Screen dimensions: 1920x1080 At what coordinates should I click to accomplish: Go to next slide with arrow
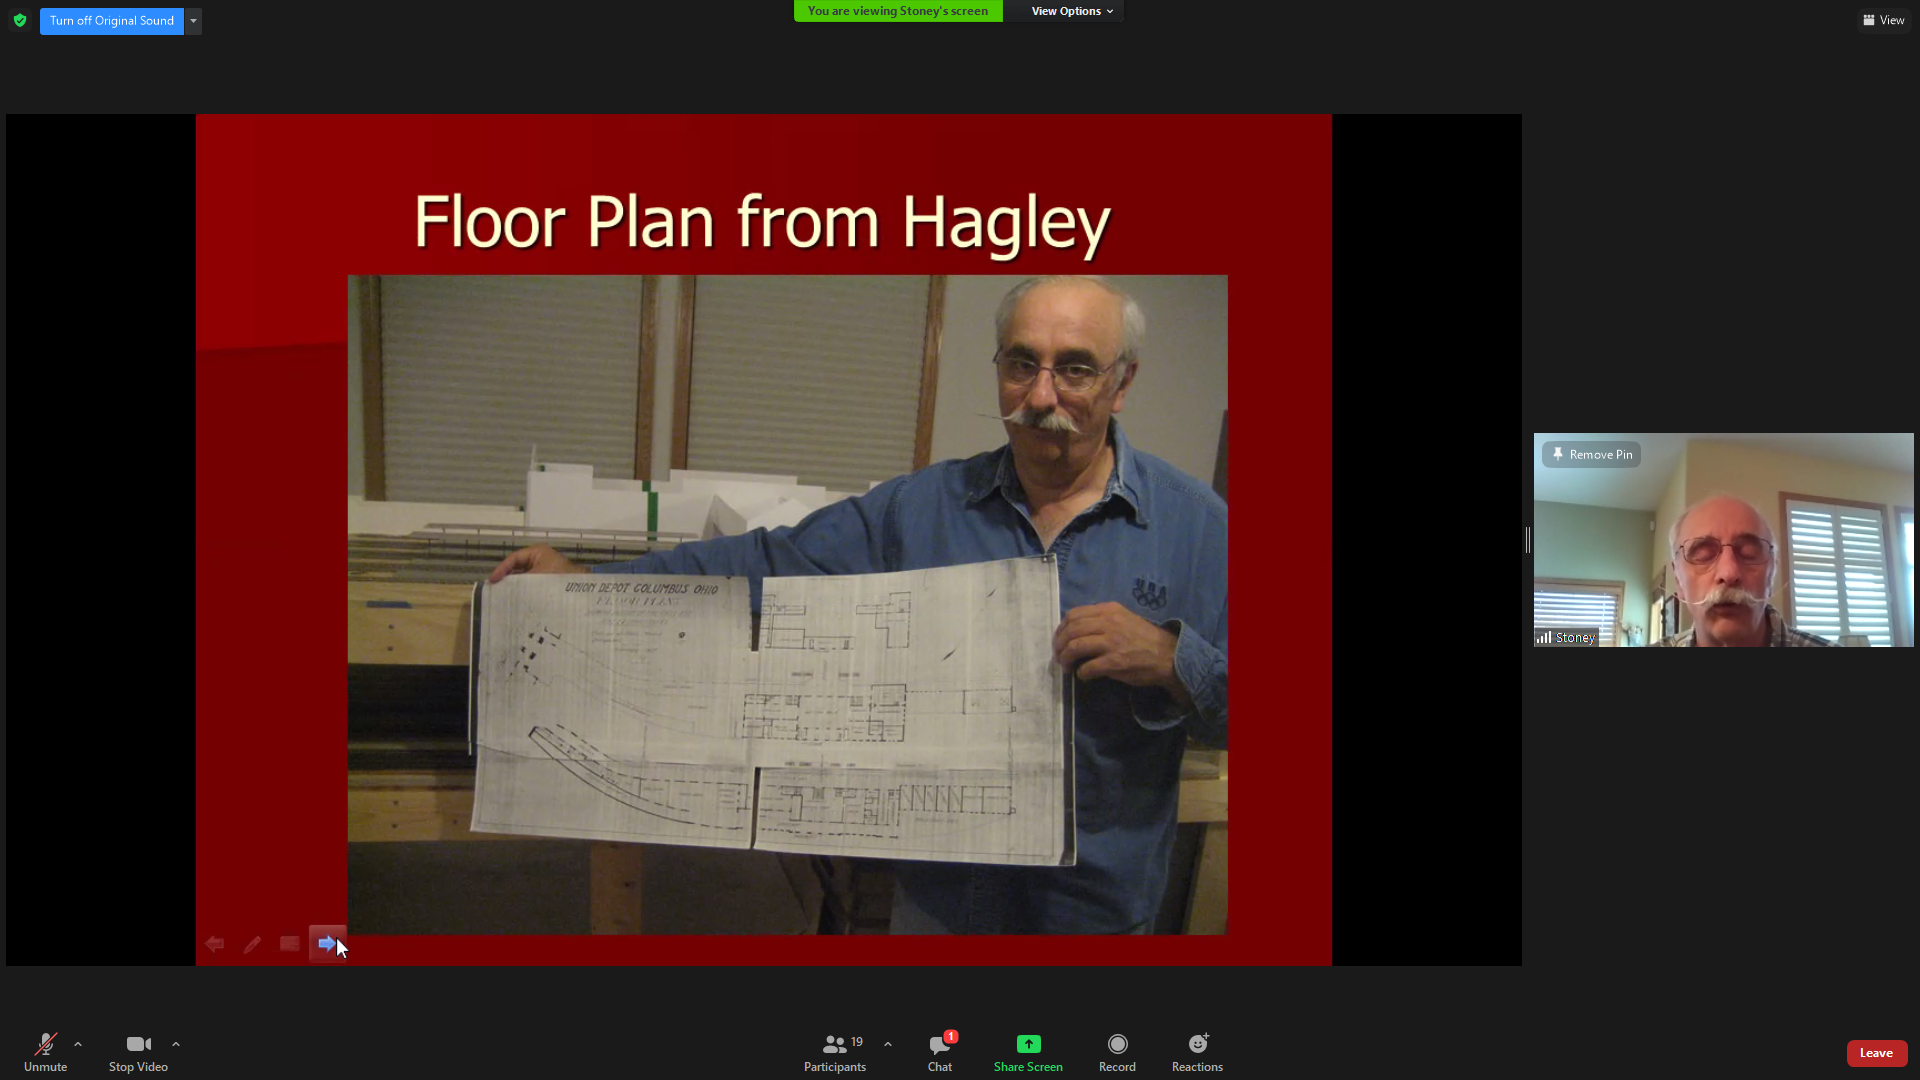327,943
